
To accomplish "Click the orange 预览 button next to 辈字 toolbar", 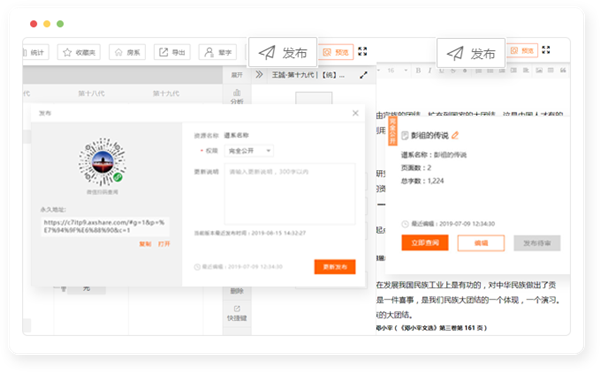I will coord(336,52).
